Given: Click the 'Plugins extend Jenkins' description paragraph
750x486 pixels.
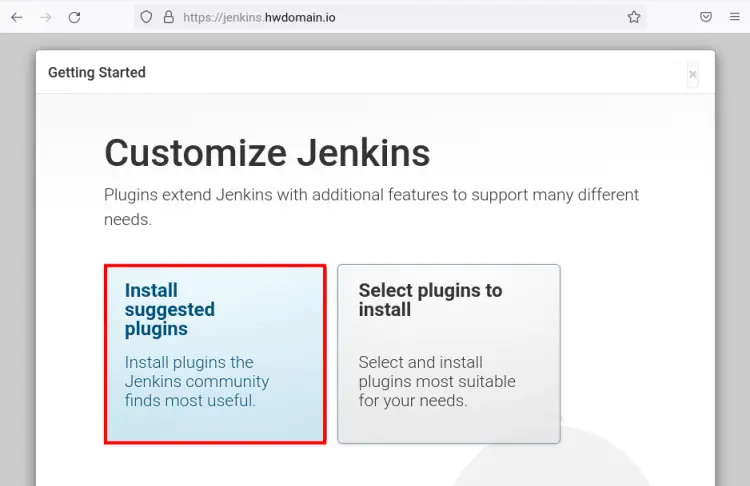Looking at the screenshot, I should click(x=370, y=206).
